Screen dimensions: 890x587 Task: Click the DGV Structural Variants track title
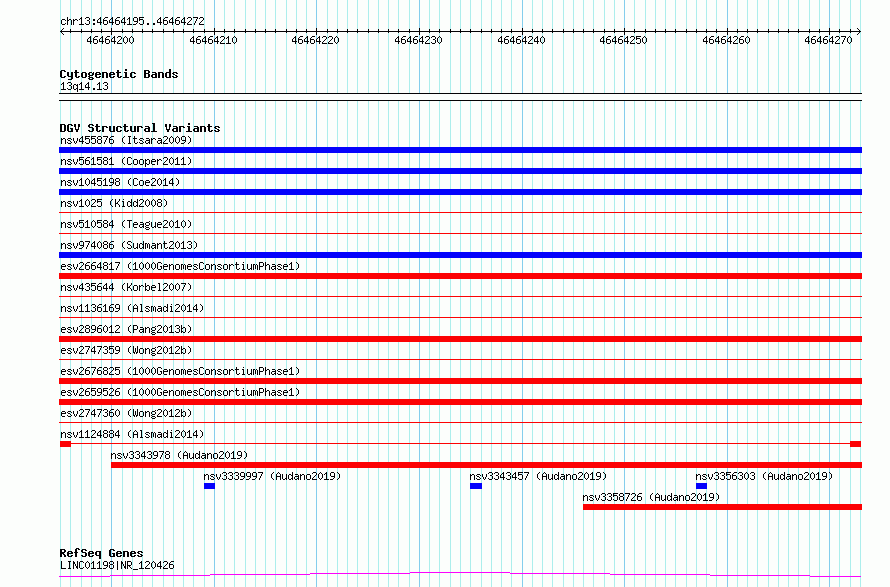point(140,128)
